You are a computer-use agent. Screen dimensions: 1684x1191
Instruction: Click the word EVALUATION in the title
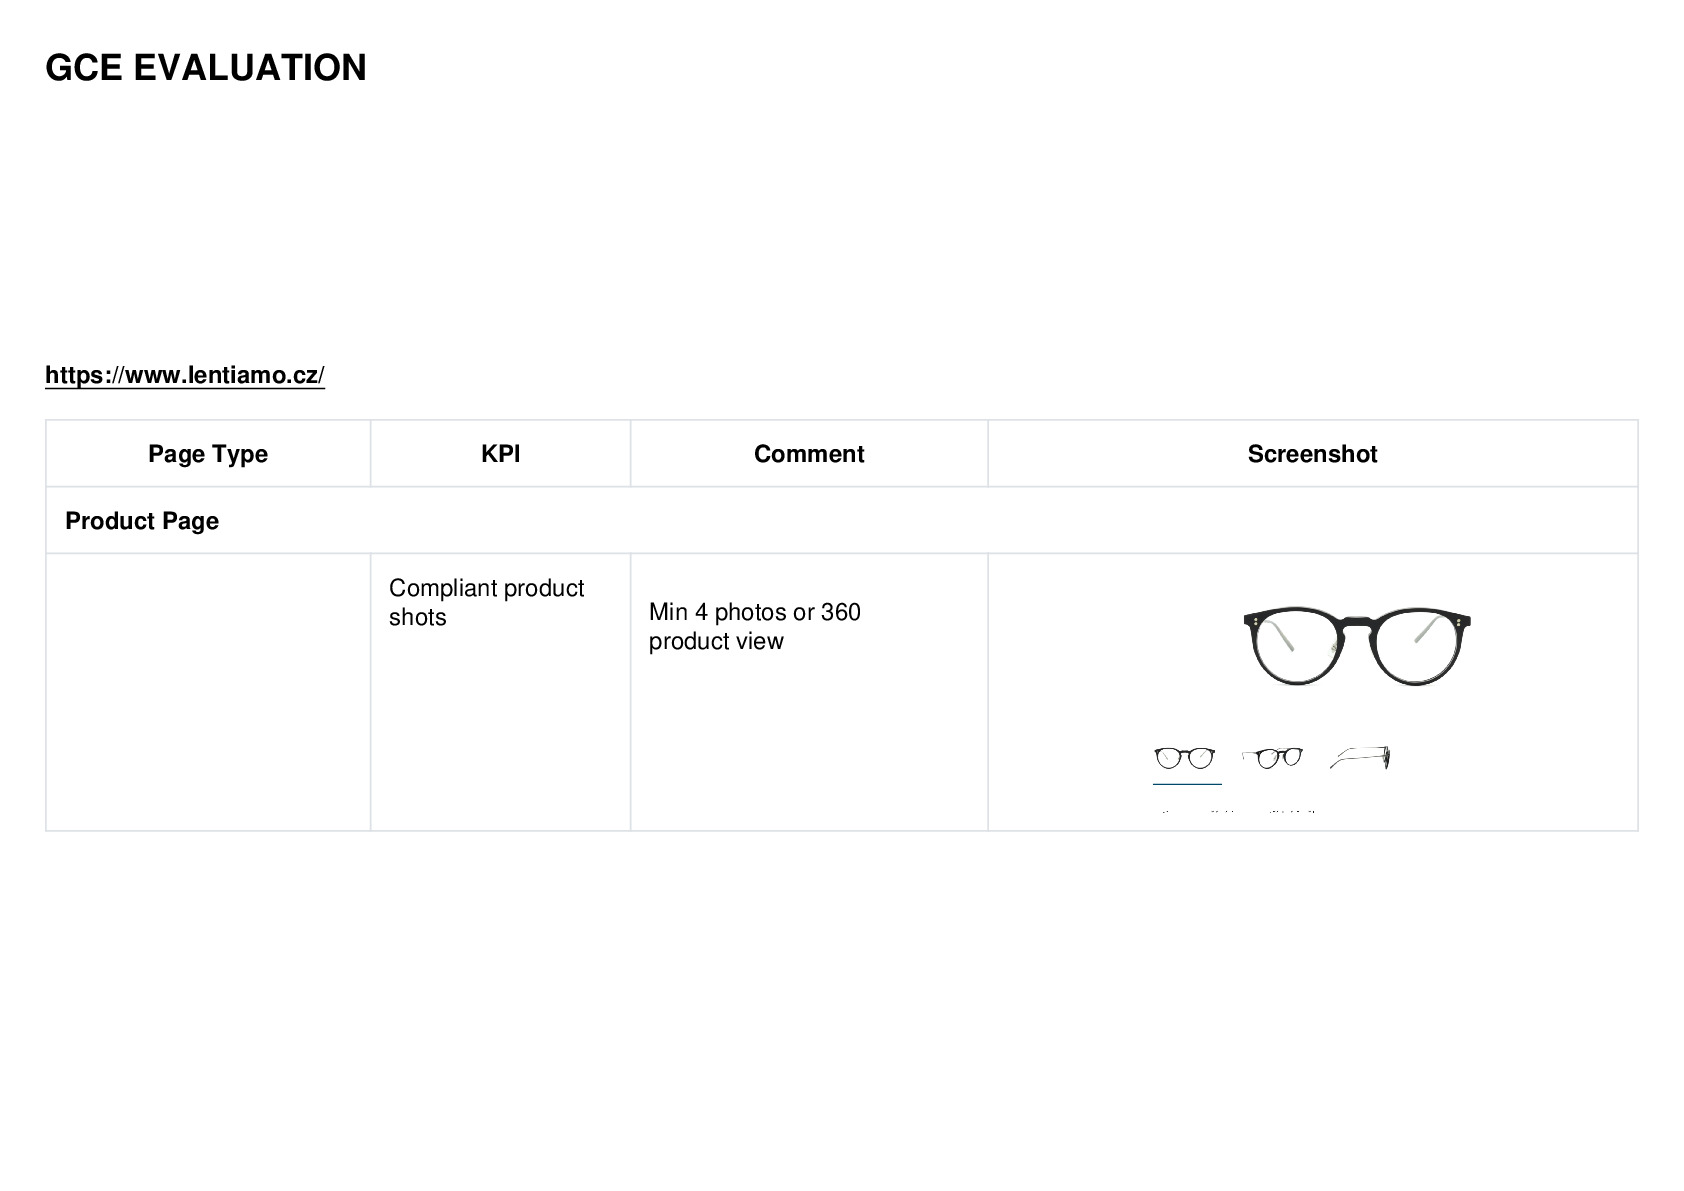tap(250, 68)
